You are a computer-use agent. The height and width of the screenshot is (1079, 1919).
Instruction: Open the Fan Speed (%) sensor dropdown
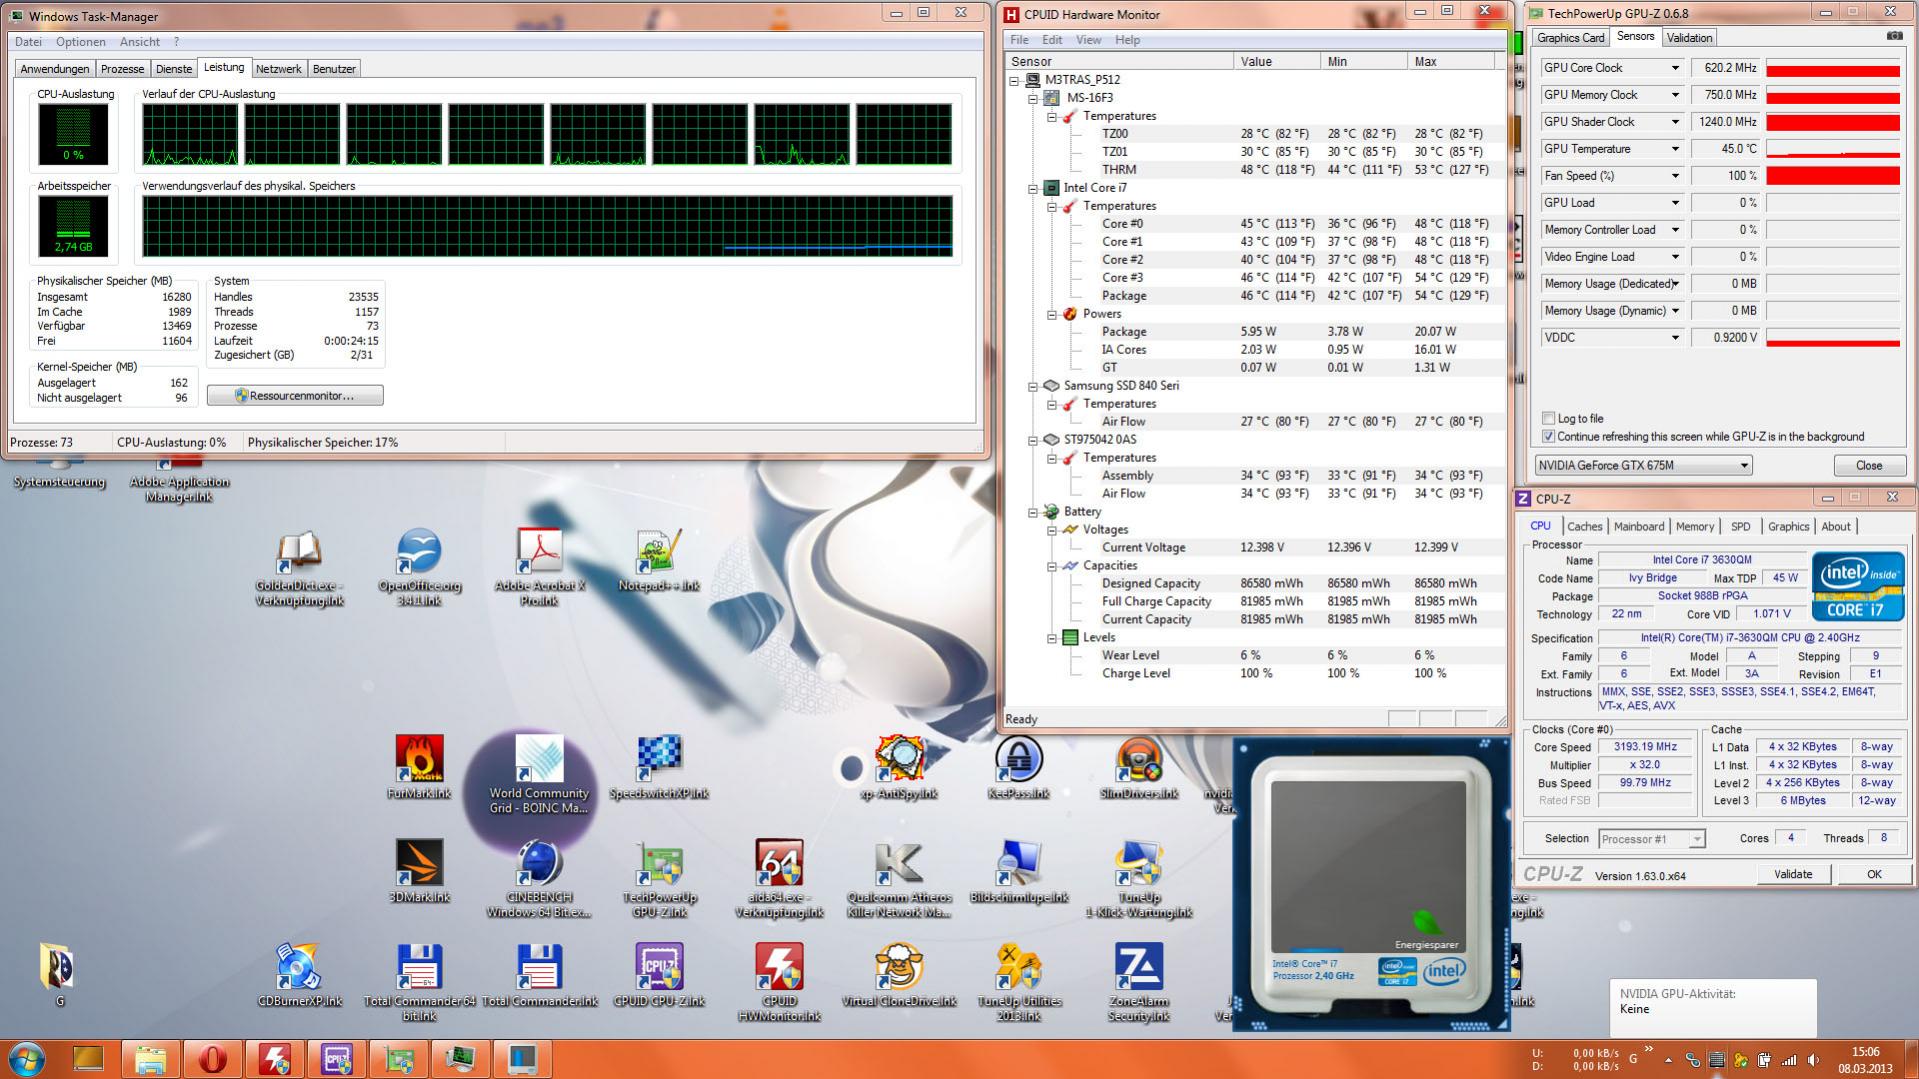point(1675,176)
